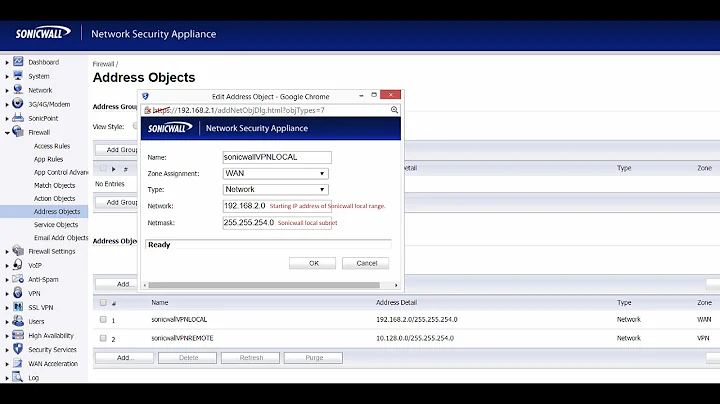
Task: Open Match Objects menu item
Action: point(54,185)
